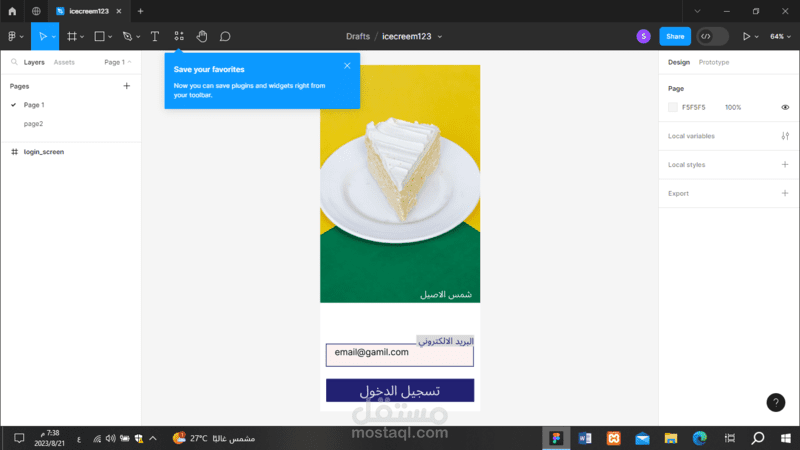800x450 pixels.
Task: Add a local style with plus
Action: (x=785, y=165)
